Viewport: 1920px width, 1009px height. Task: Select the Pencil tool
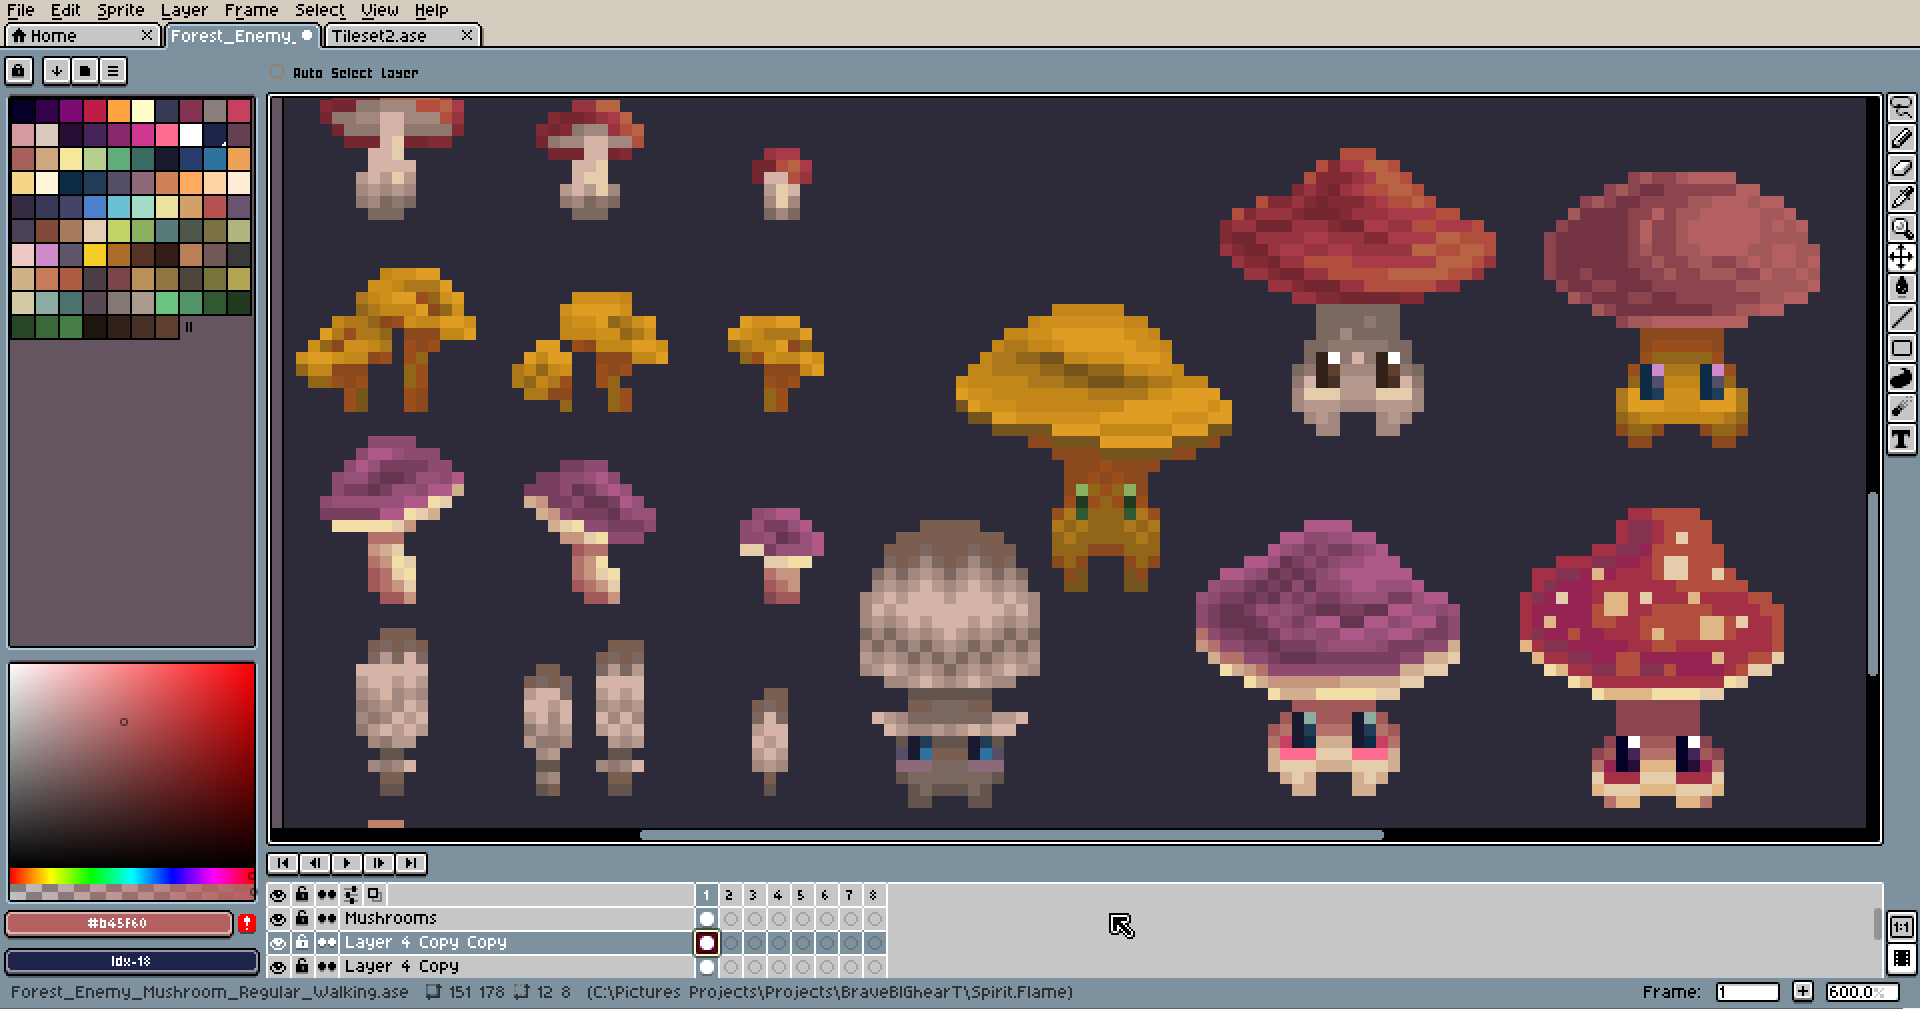click(x=1901, y=138)
